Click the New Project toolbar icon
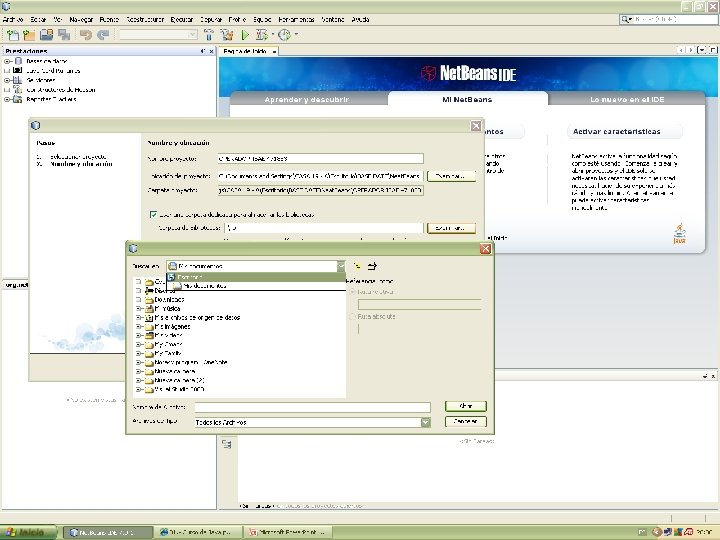The height and width of the screenshot is (540, 720). click(29, 35)
